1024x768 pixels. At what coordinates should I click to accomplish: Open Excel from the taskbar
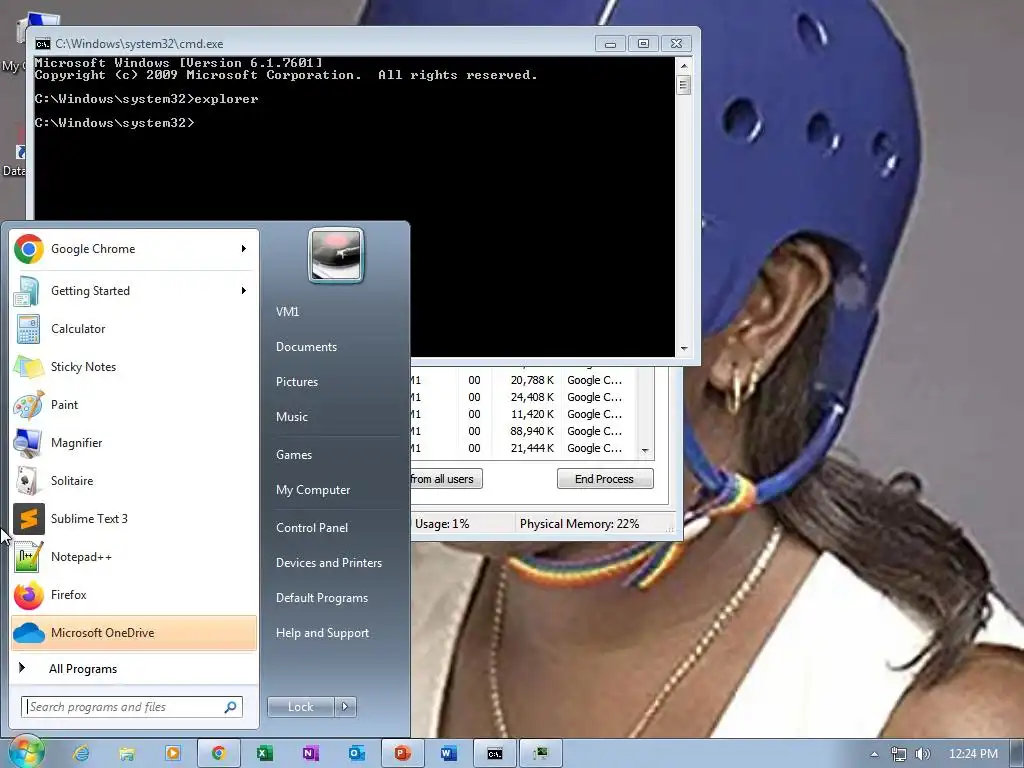pos(264,753)
